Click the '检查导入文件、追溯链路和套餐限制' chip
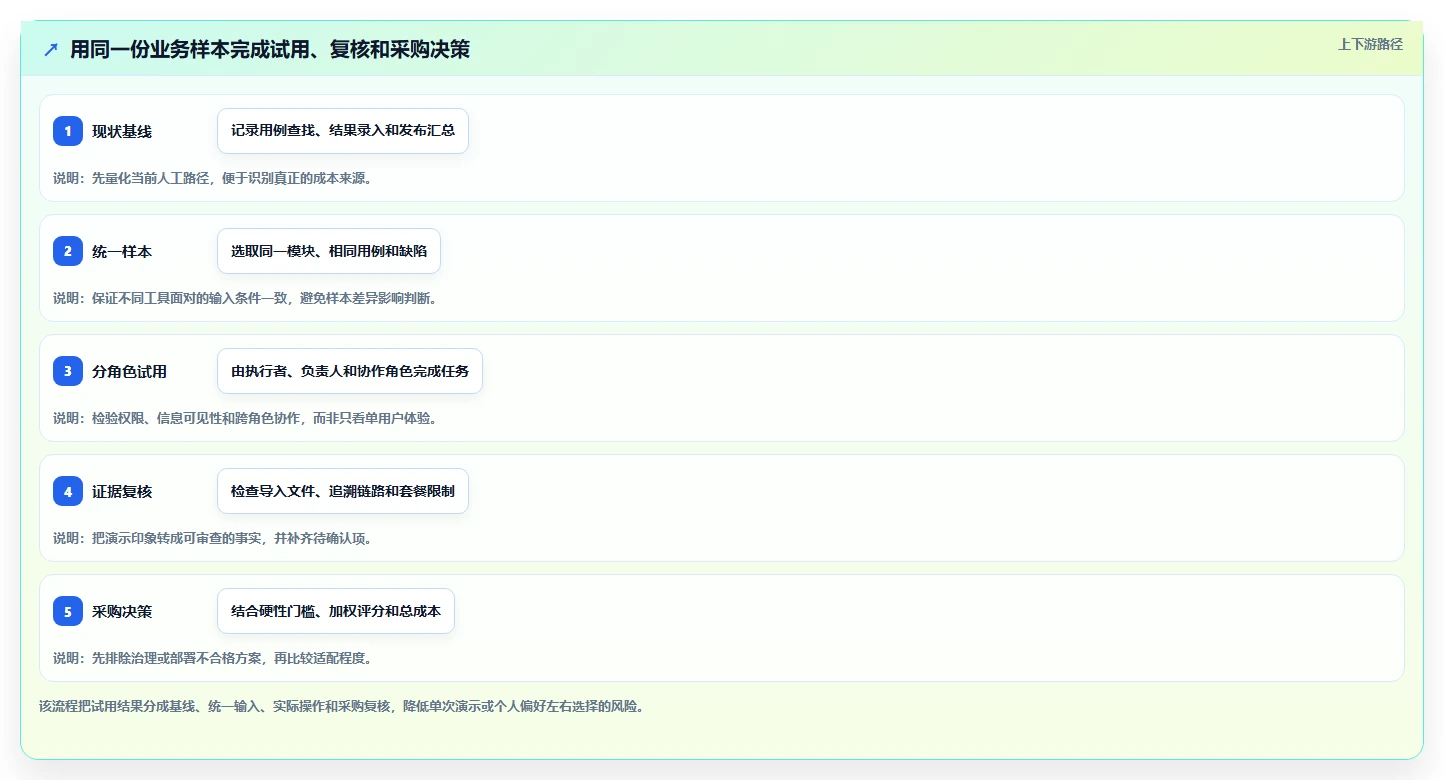The image size is (1444, 780). [x=343, y=491]
